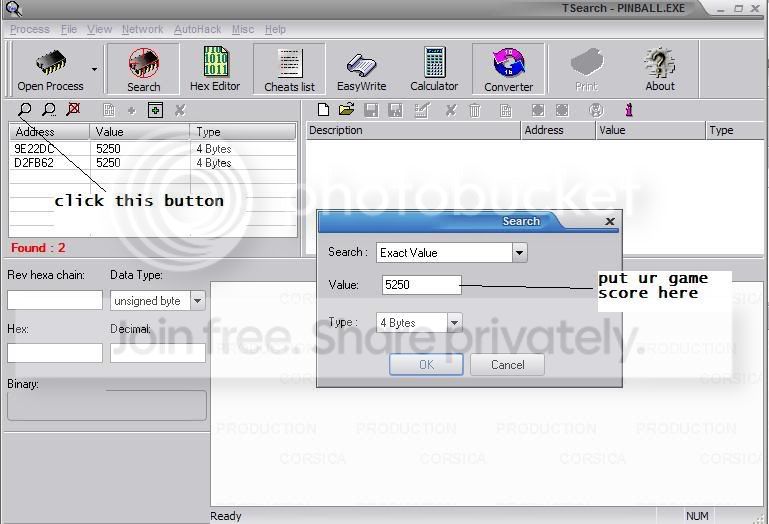Viewport: 769px width, 524px height.
Task: Click the Type column header in cheat list
Action: click(x=736, y=130)
